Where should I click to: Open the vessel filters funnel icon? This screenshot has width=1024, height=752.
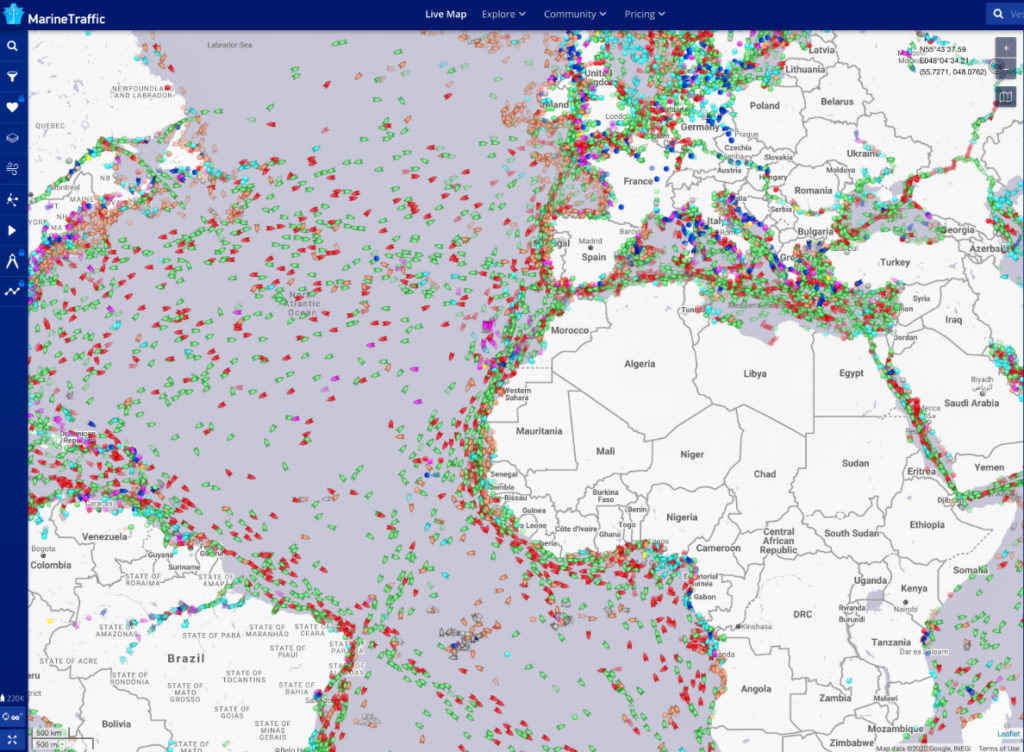pyautogui.click(x=13, y=76)
